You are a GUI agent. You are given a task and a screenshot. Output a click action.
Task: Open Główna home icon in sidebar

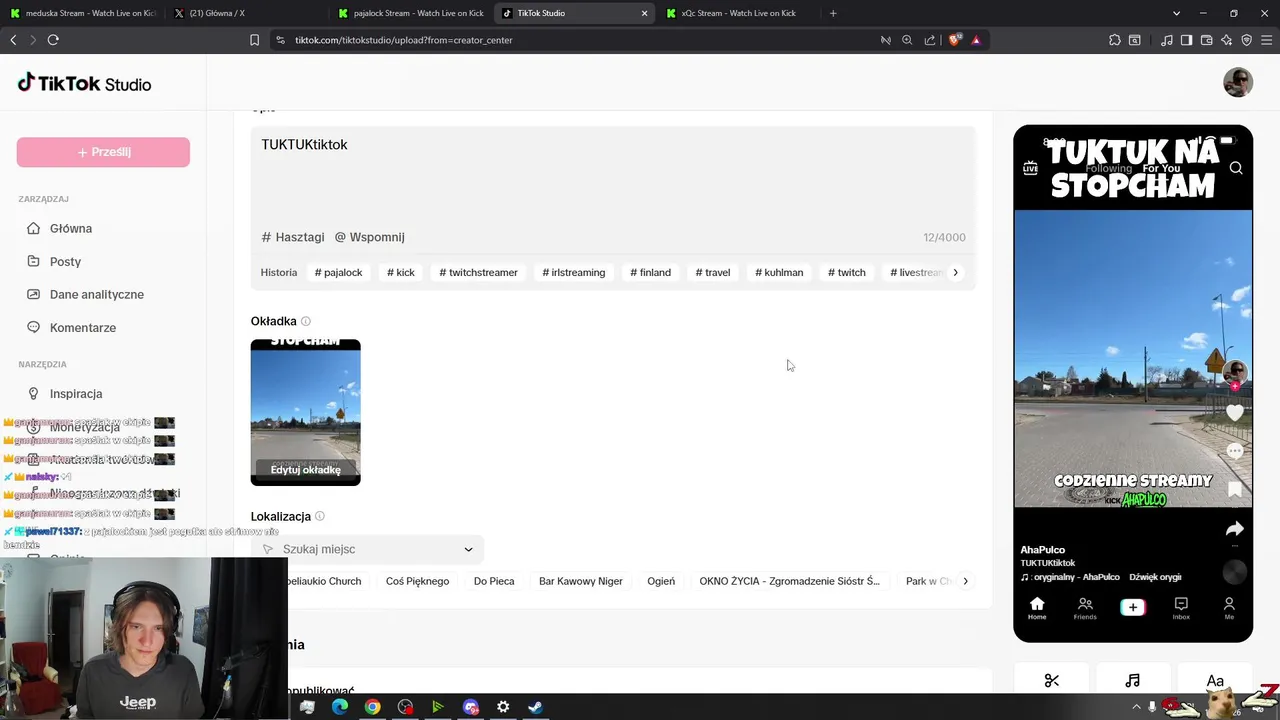33,228
